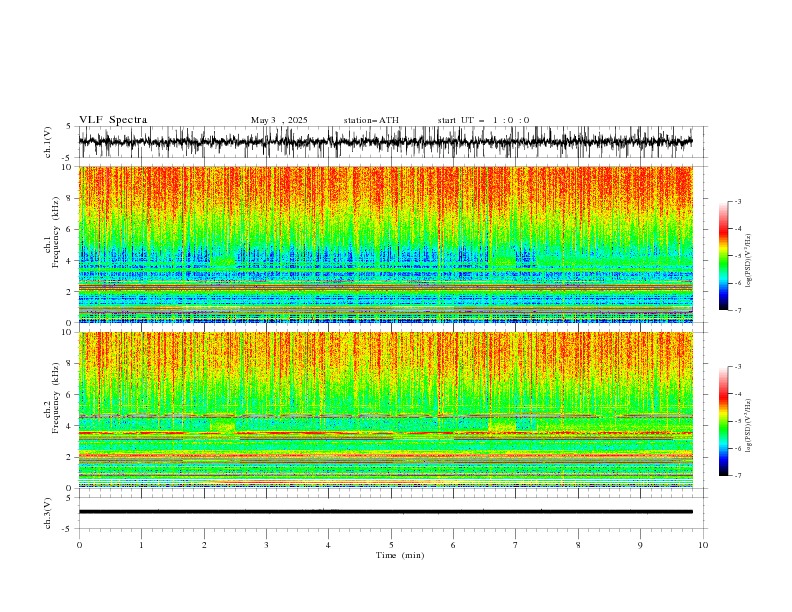Click the '1' tick on the Time axis
792x612 pixels.
(141, 545)
